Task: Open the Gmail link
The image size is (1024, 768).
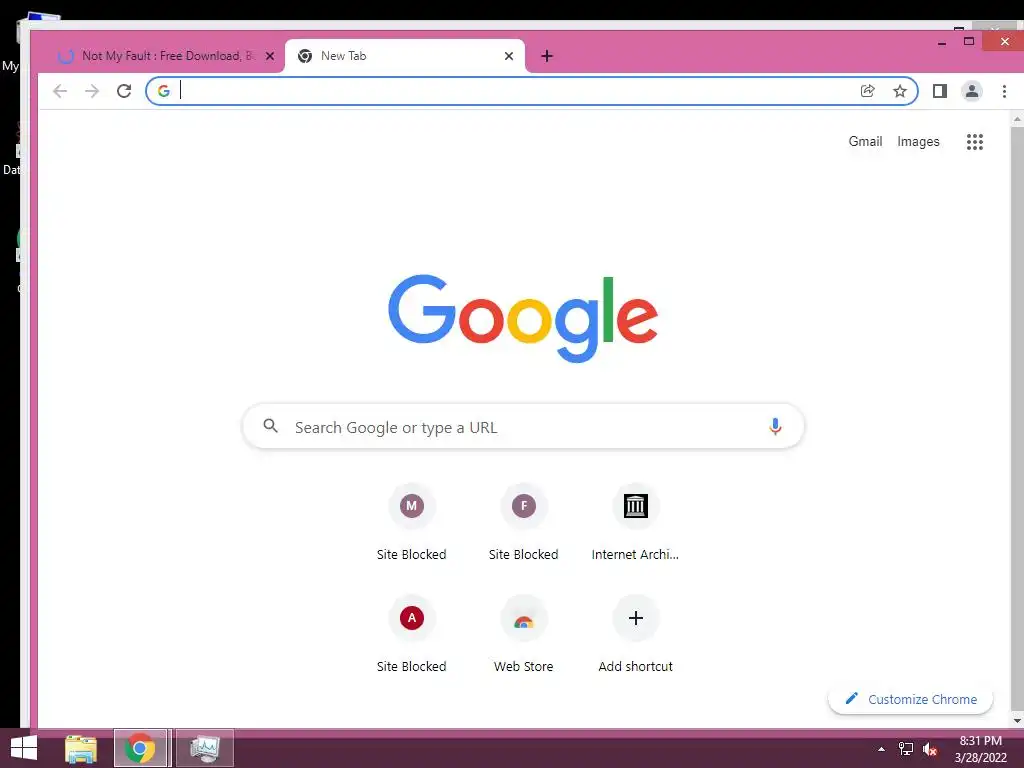Action: click(x=865, y=142)
